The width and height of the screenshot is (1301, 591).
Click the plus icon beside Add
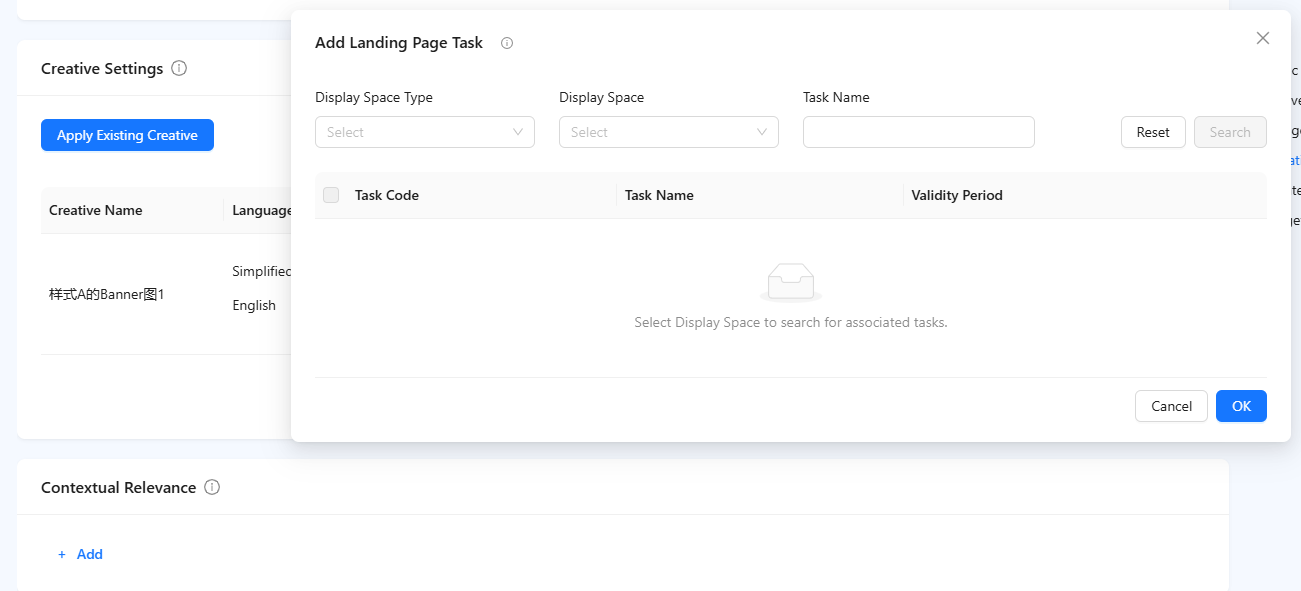(x=62, y=554)
